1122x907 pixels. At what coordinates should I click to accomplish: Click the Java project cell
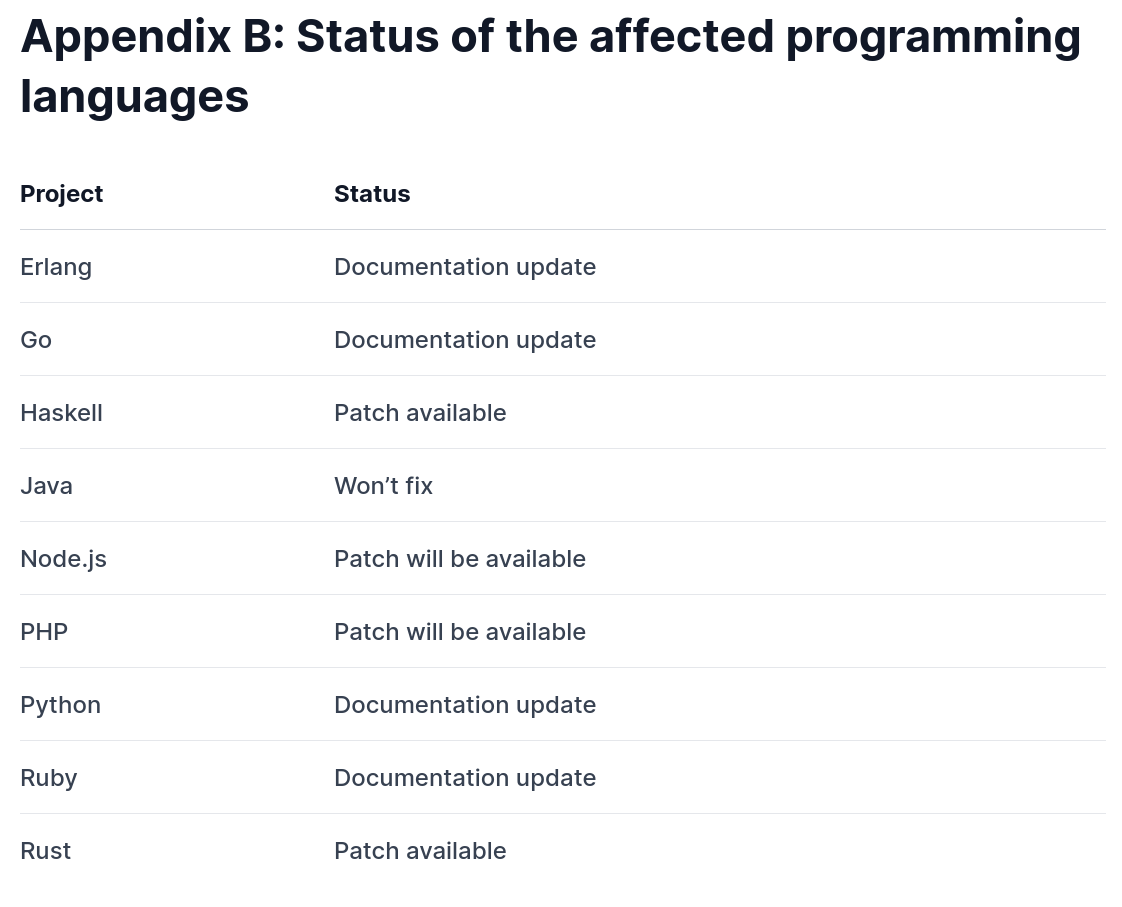(47, 486)
